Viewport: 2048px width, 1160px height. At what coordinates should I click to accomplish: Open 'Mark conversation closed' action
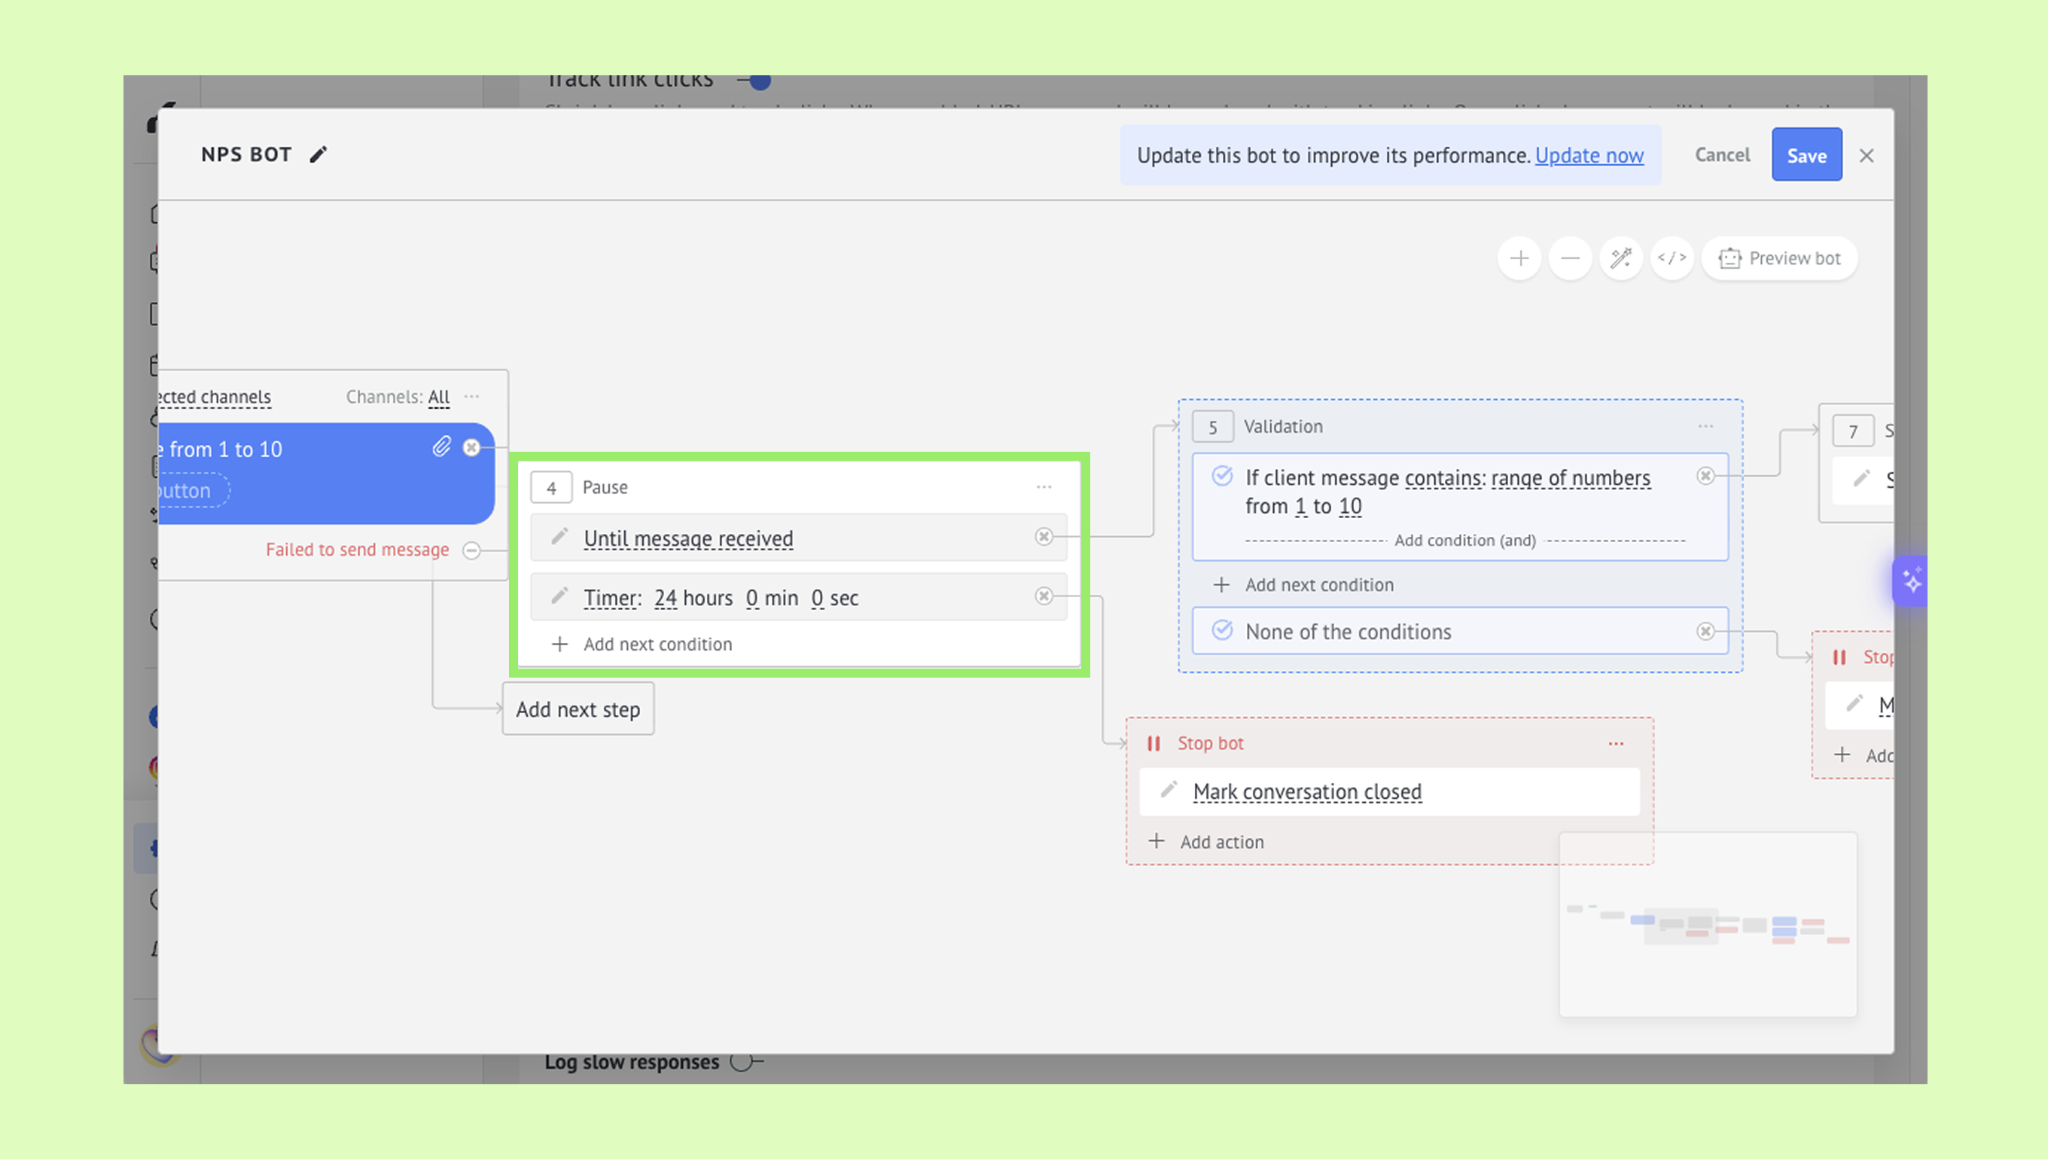(1307, 792)
